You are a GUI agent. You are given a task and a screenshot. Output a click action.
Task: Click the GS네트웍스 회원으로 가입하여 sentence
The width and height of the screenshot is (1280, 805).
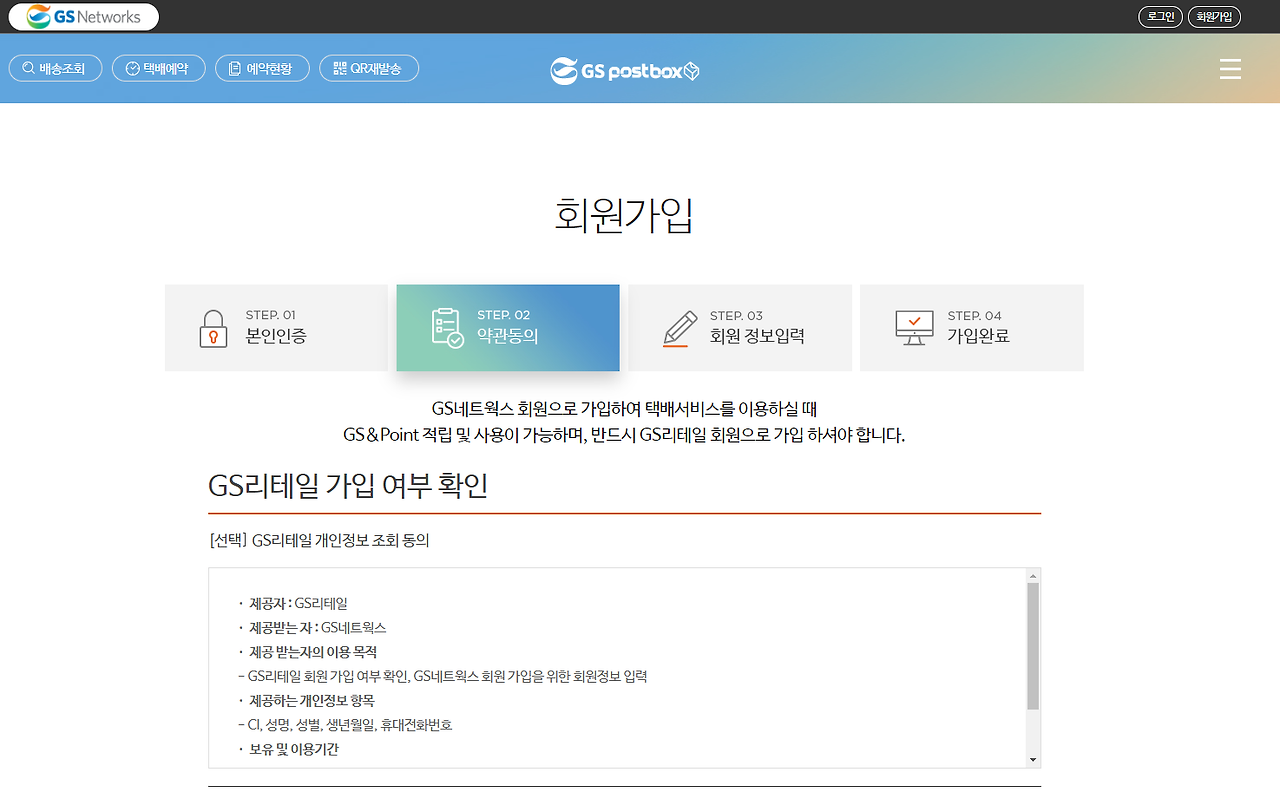(x=625, y=409)
